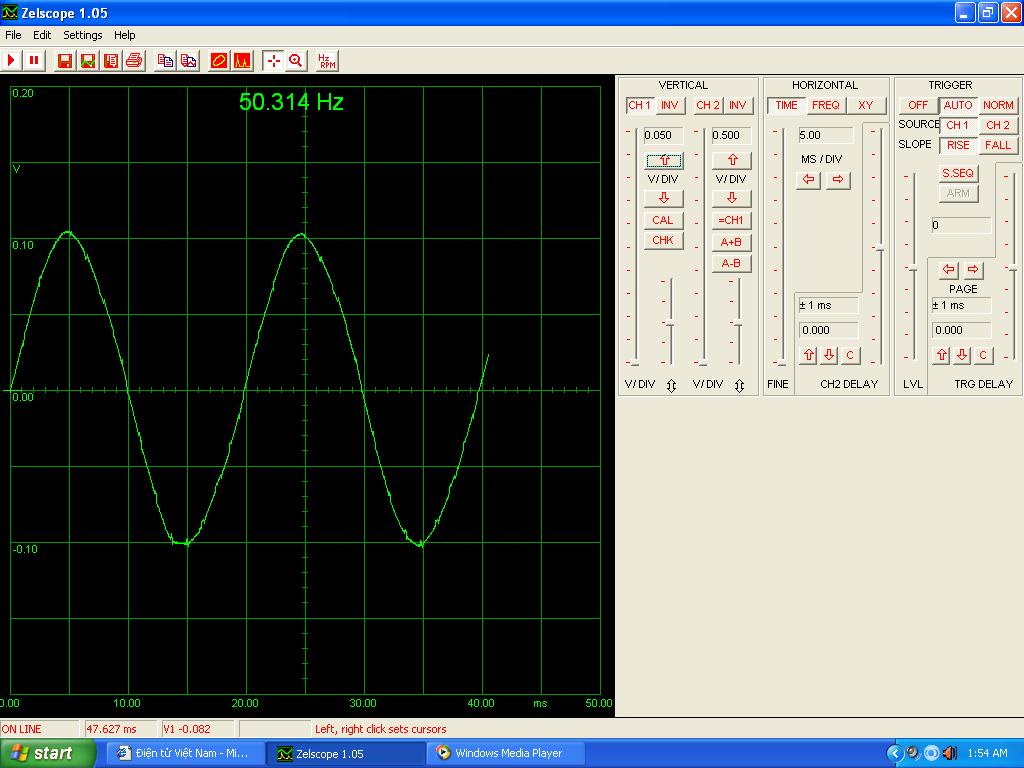Click the right arrow under MS / DIV
Screen dimensions: 1024x768
pyautogui.click(x=838, y=180)
